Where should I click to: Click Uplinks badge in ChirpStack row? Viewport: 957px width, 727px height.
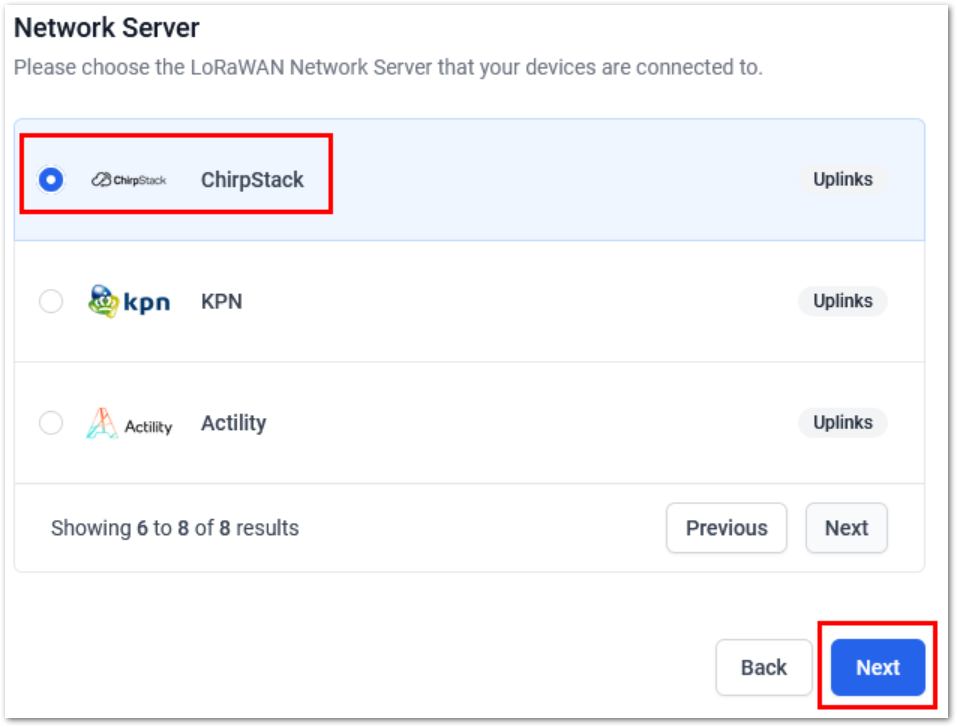(842, 180)
